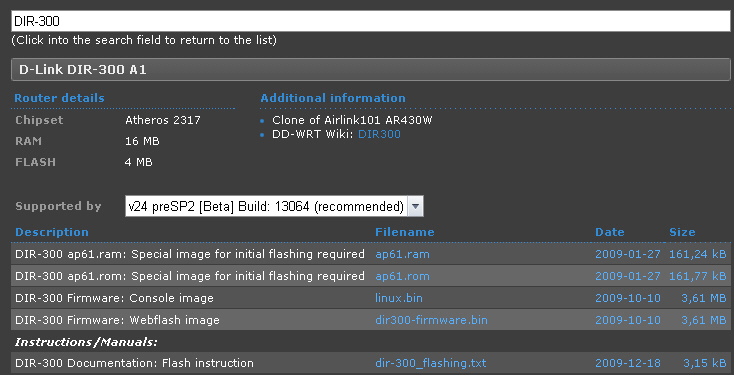734x375 pixels.
Task: Click the return-to-list hint below search
Action: point(144,40)
